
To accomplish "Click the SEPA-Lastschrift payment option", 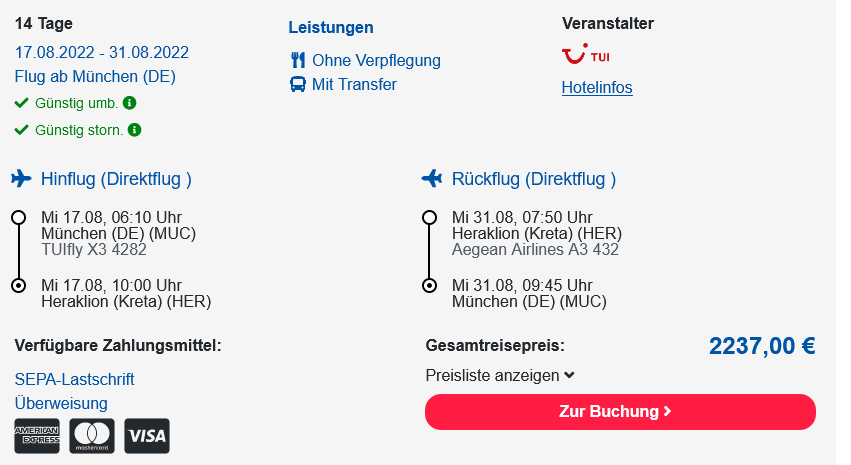I will 74,379.
